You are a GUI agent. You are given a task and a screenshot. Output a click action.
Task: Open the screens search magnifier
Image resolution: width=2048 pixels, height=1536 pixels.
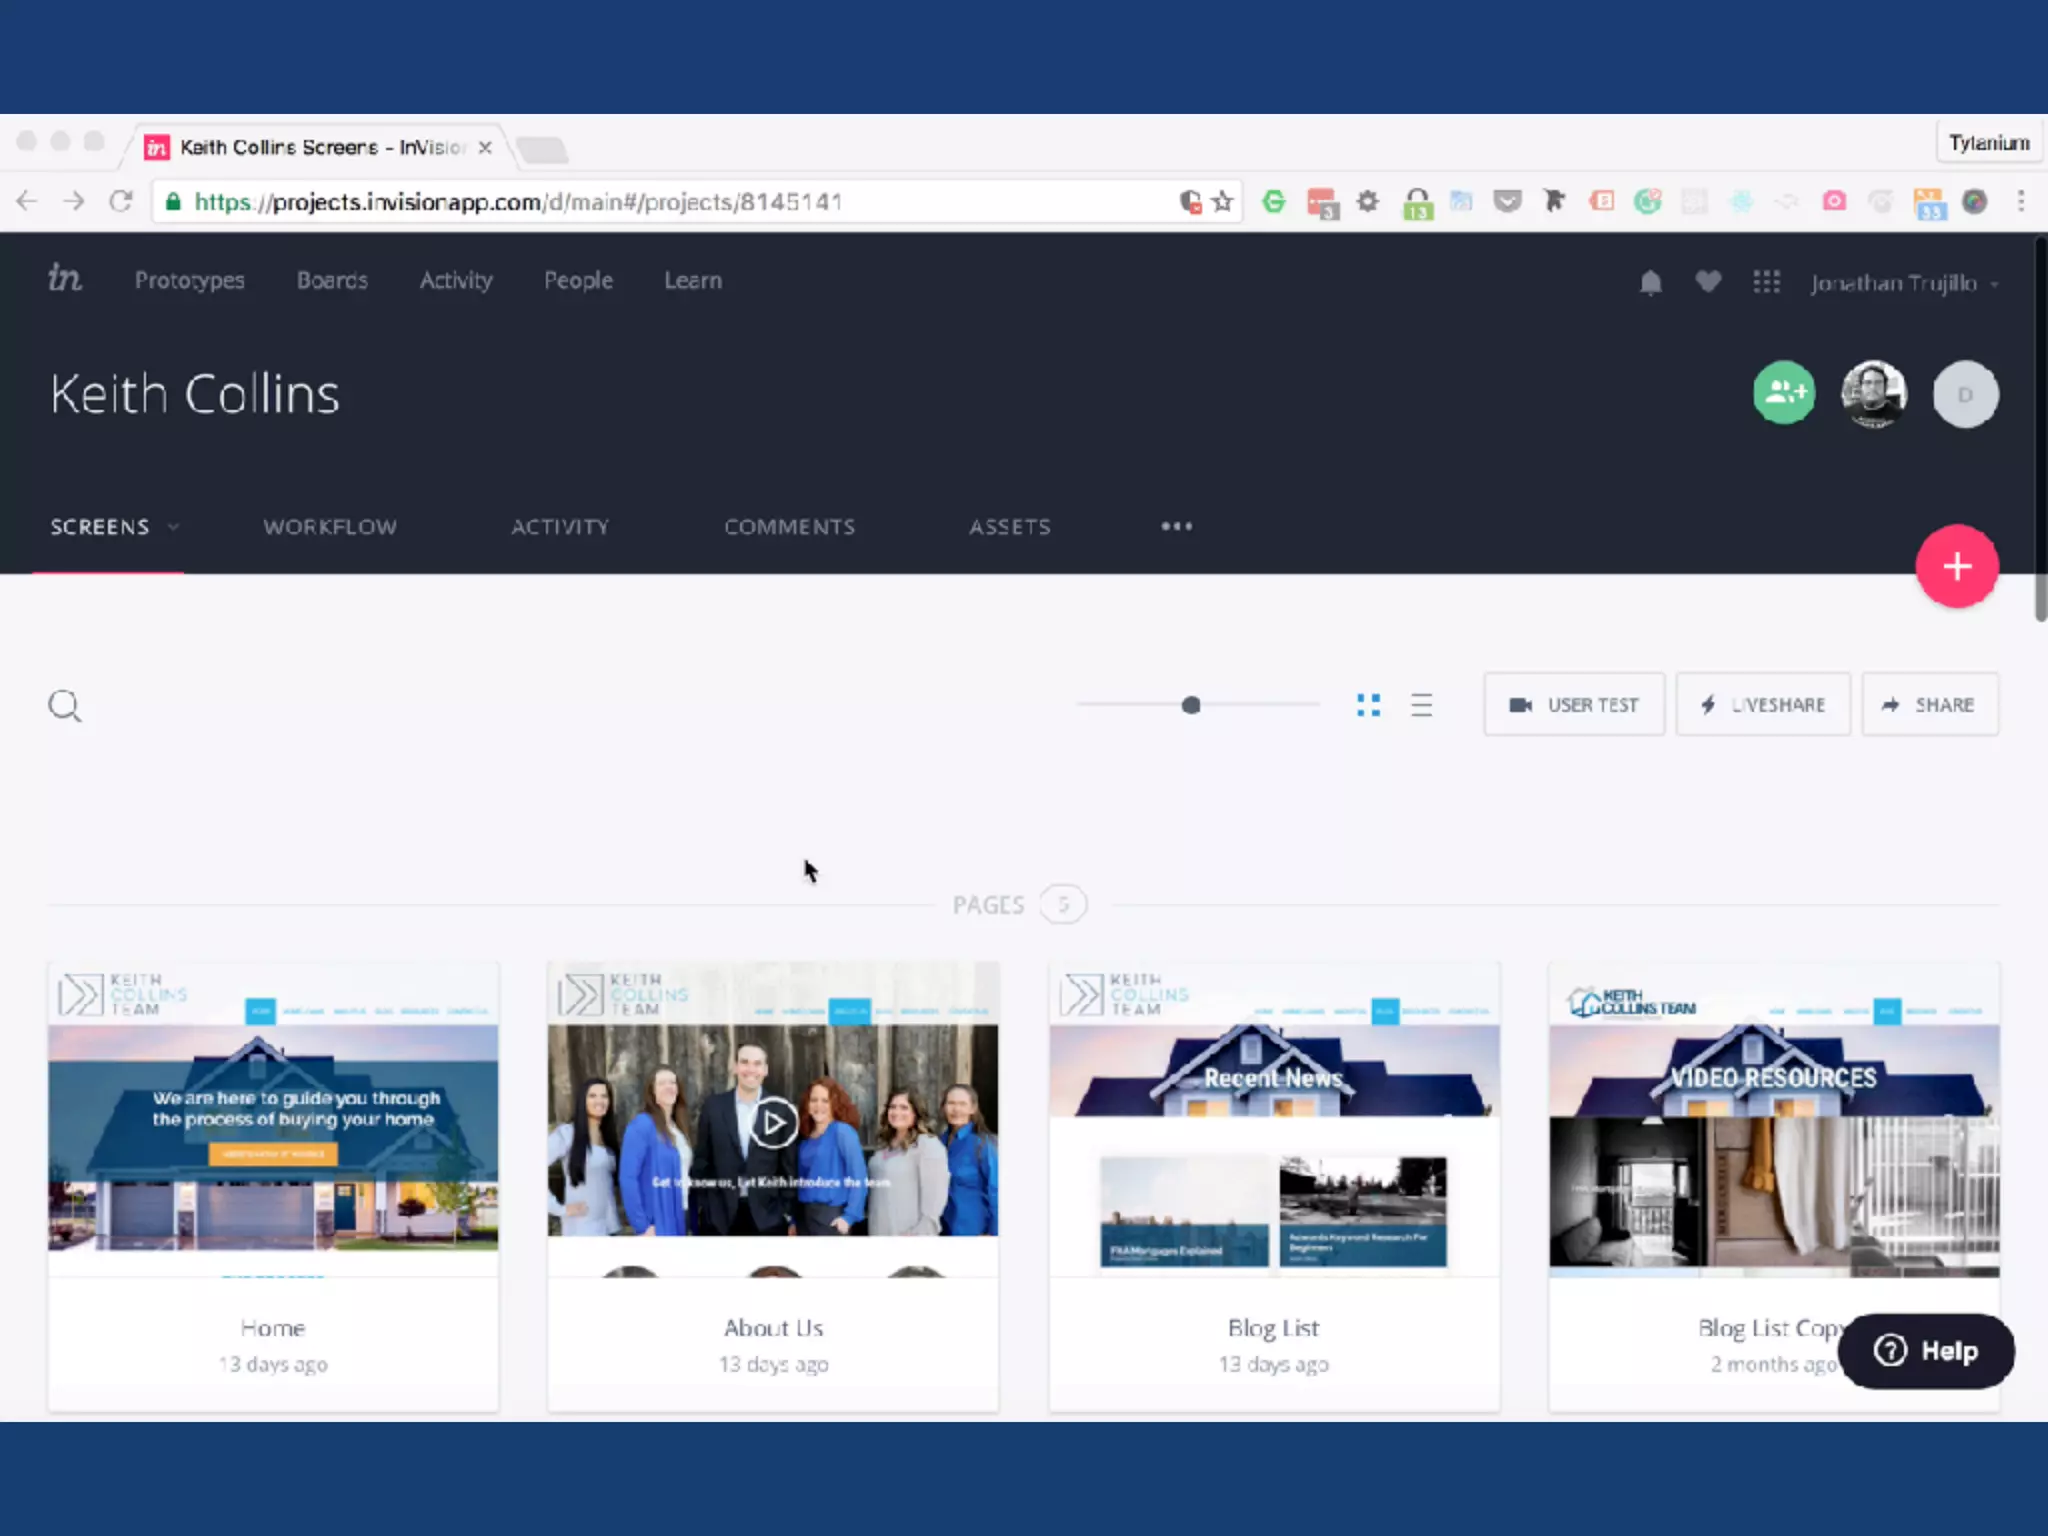tap(65, 706)
